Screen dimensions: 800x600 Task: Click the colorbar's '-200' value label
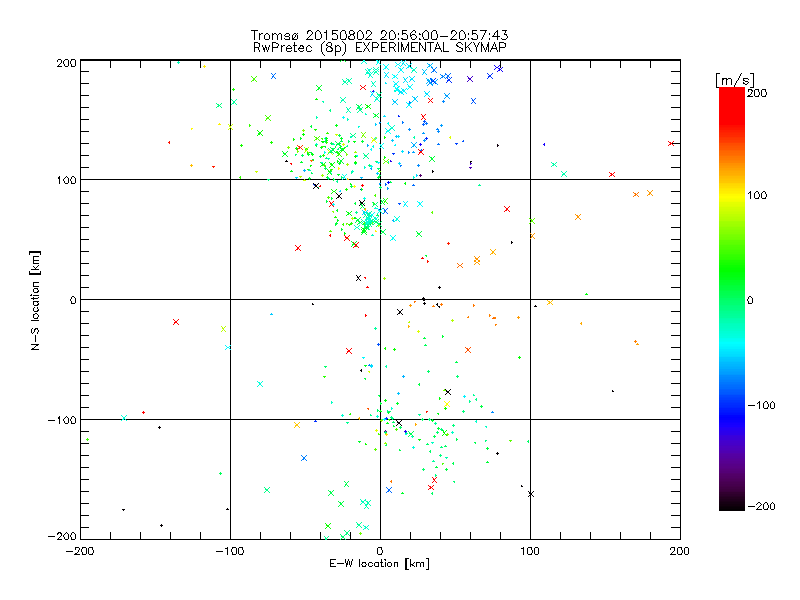[x=761, y=506]
